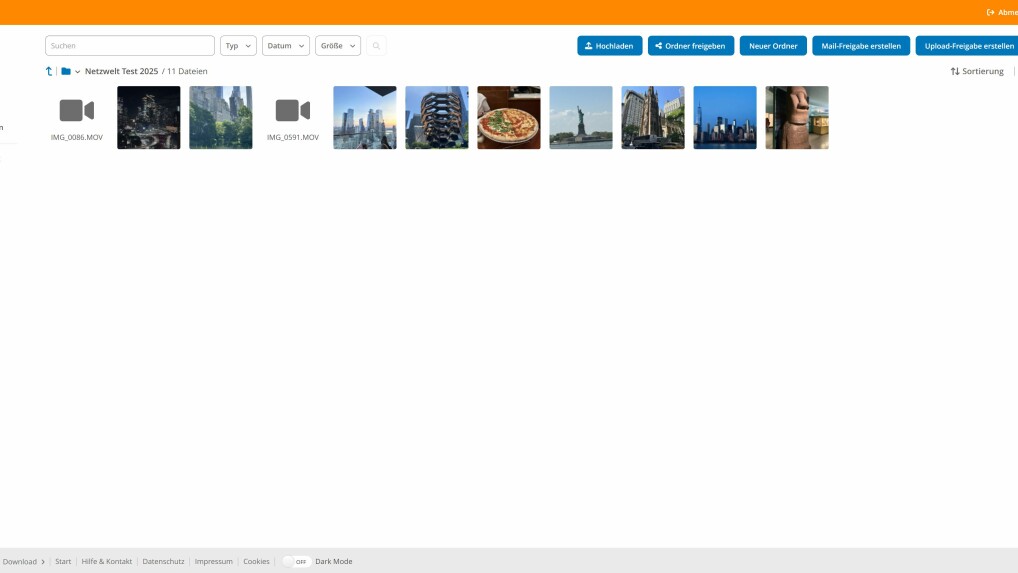Click the search magnifier icon
Screen dimensions: 1018x573
click(376, 46)
